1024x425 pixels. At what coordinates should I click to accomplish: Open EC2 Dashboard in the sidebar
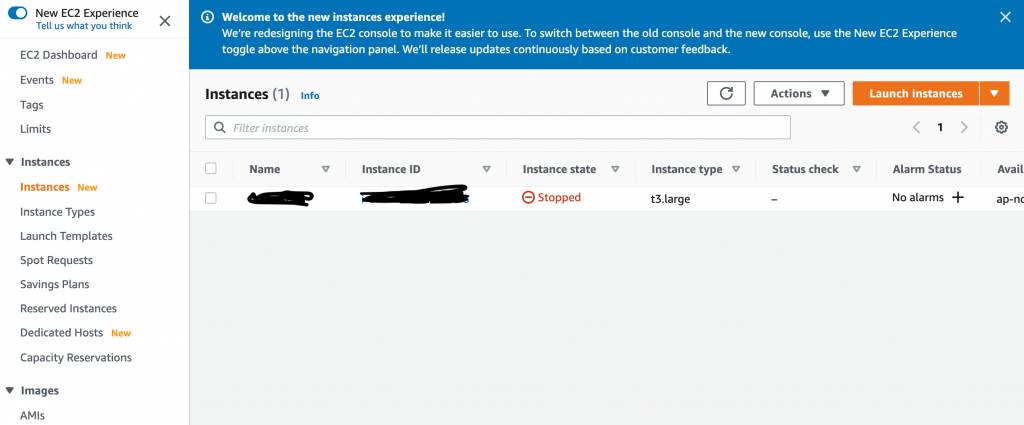coord(59,55)
